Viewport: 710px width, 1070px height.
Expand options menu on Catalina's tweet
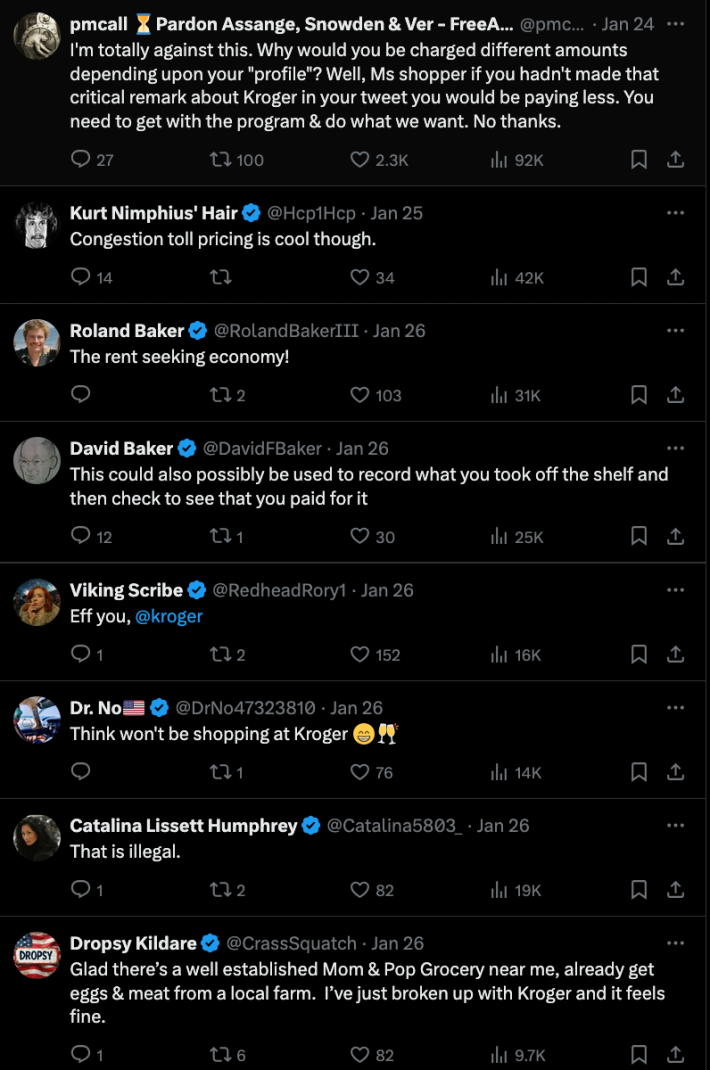[x=676, y=824]
